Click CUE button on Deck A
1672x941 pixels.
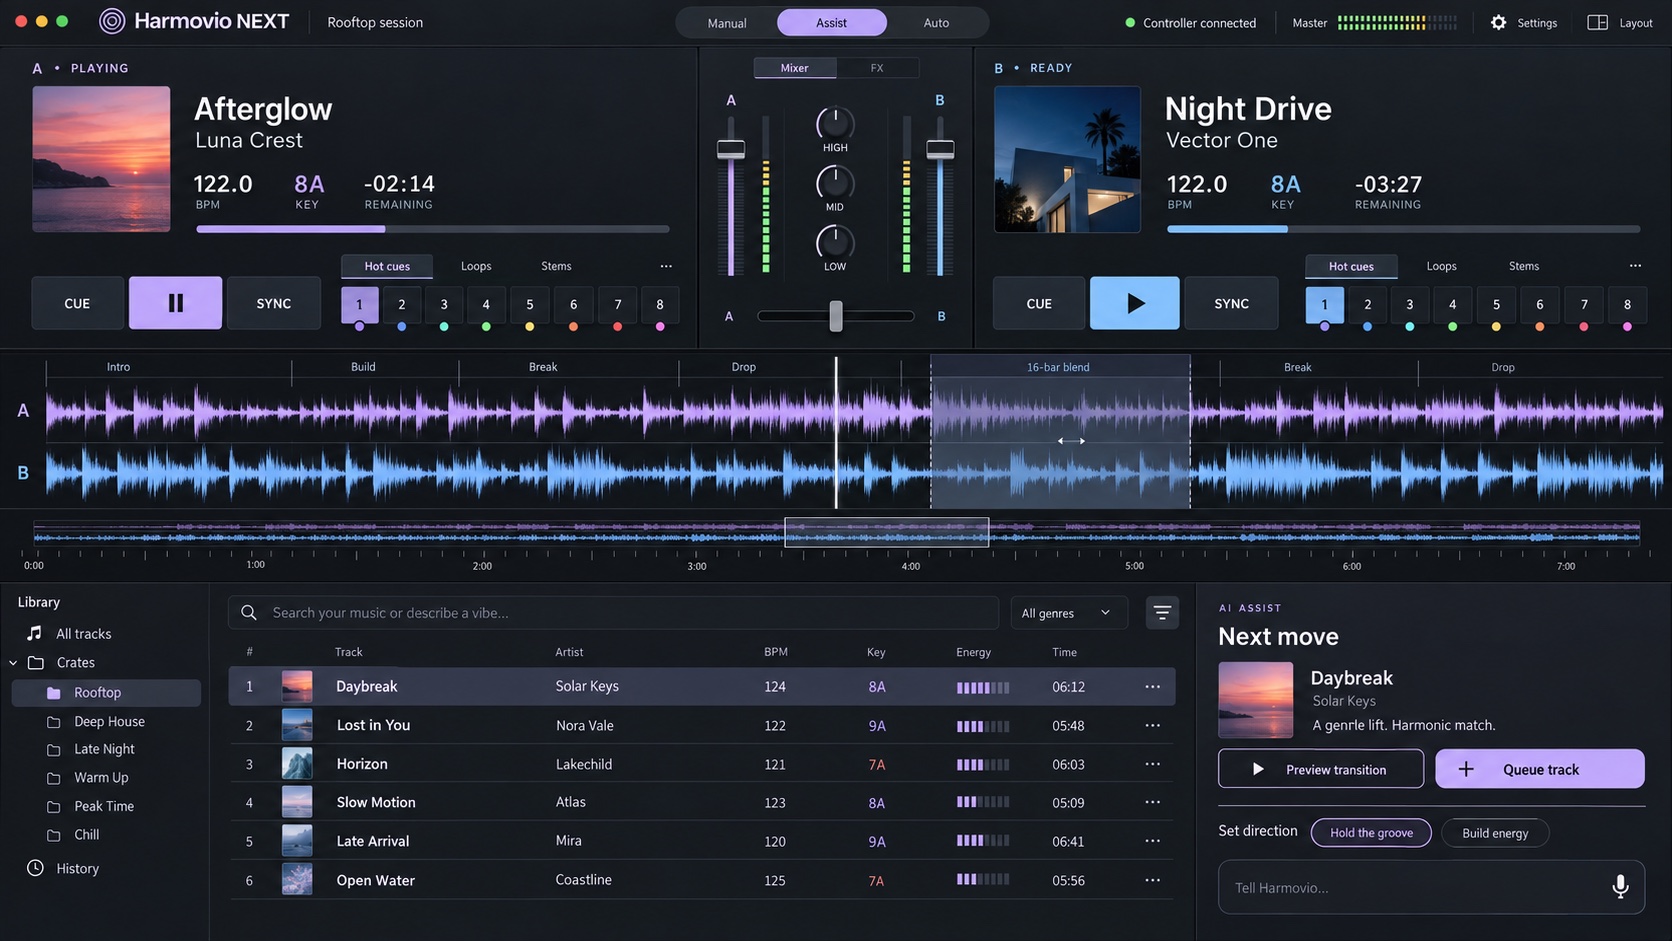[77, 303]
